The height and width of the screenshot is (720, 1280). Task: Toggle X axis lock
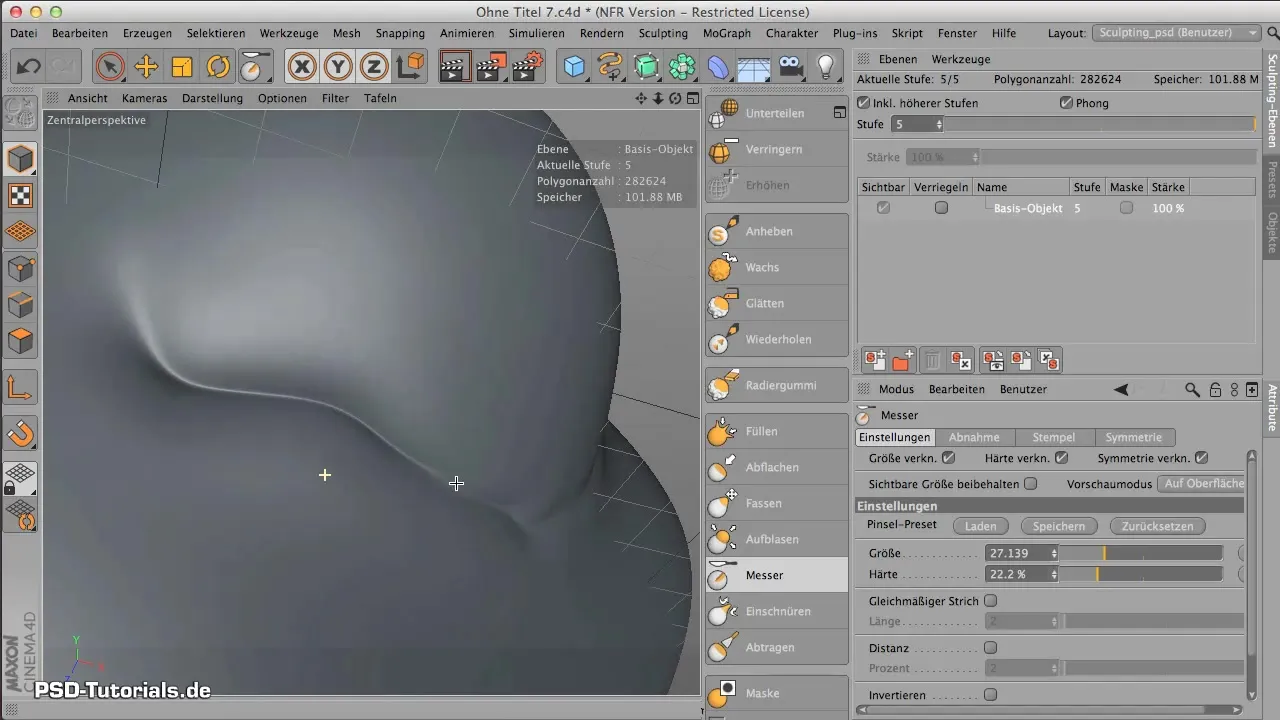point(302,68)
